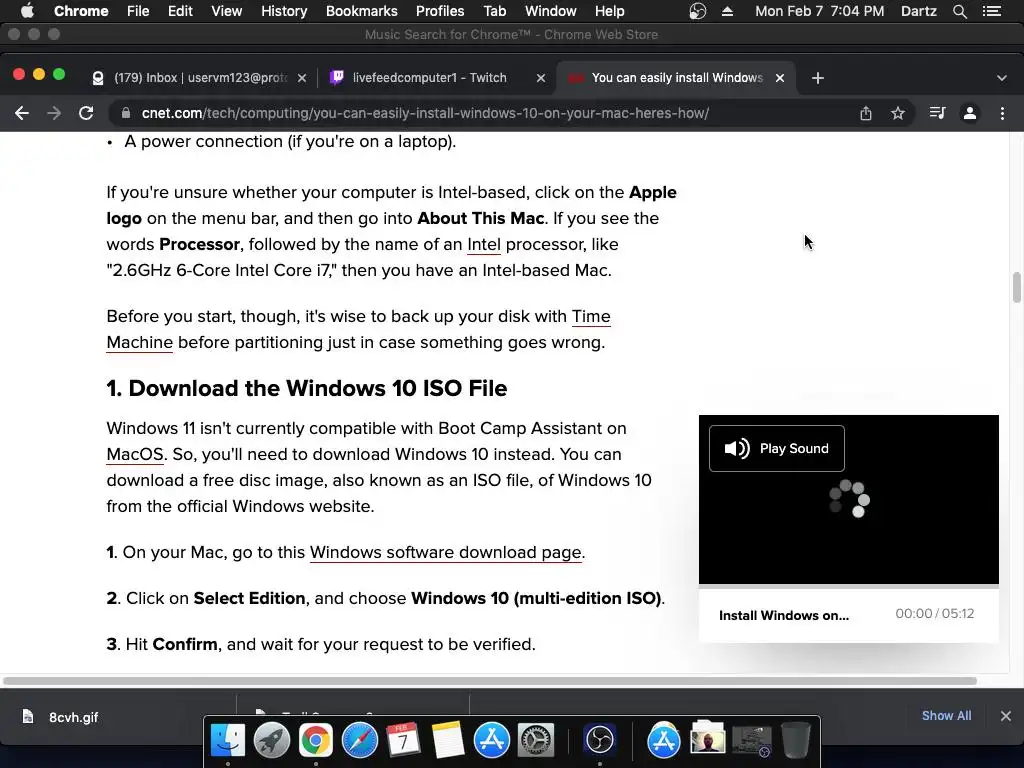Follow the Intel link

pos(484,245)
